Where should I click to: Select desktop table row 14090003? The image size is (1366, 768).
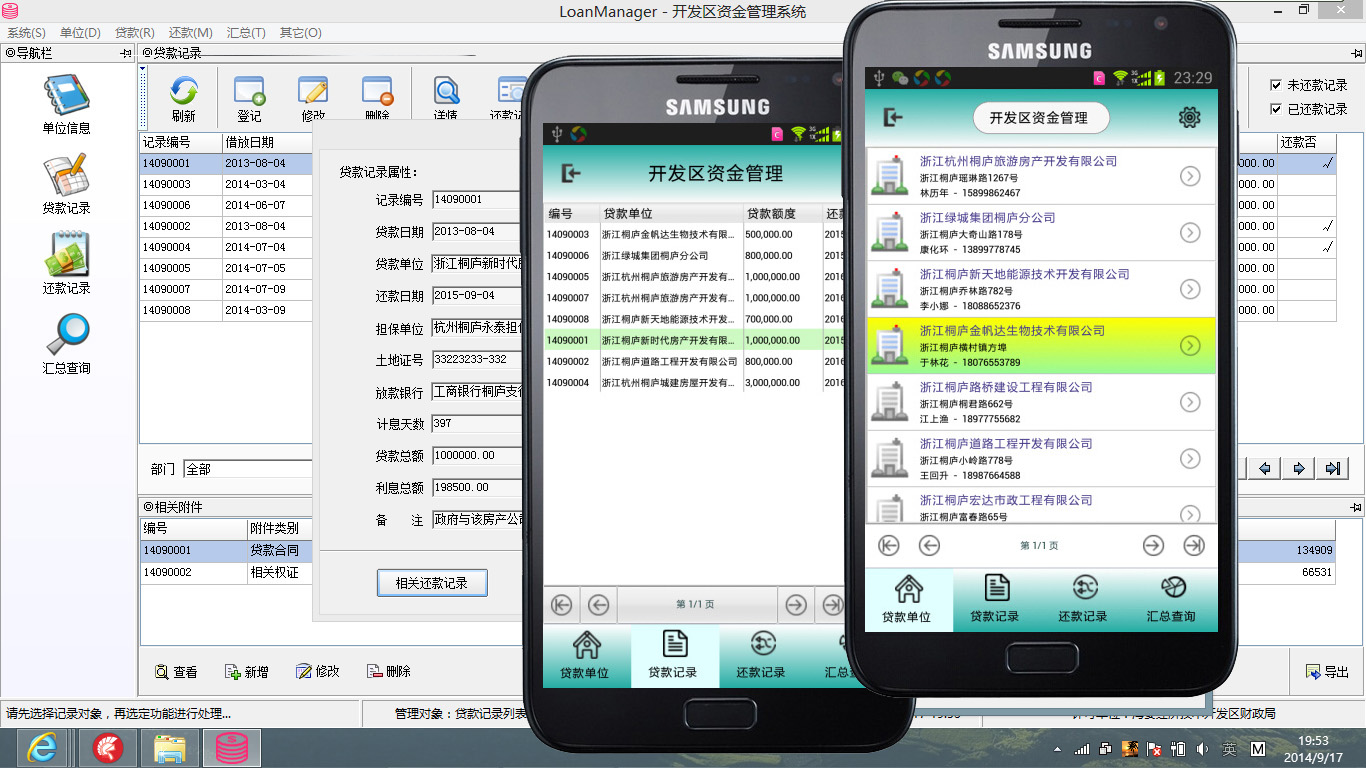(x=227, y=184)
